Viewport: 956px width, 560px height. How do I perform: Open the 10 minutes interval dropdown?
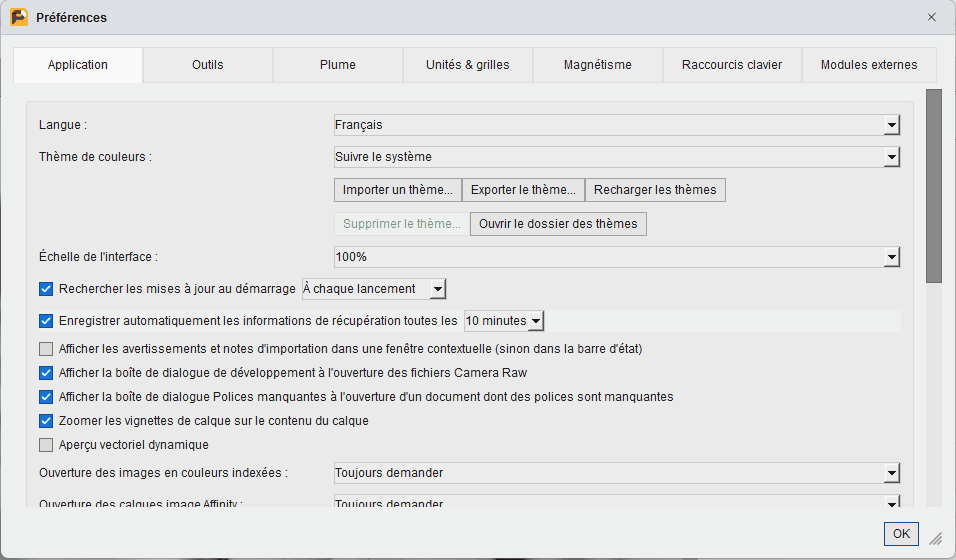click(504, 321)
